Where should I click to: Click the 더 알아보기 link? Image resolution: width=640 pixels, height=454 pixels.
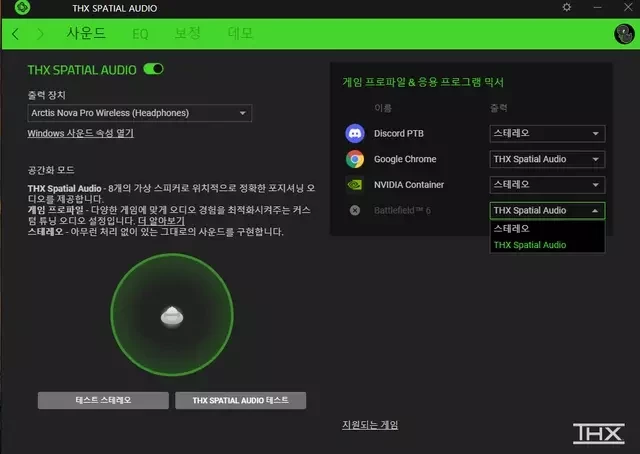pos(161,221)
